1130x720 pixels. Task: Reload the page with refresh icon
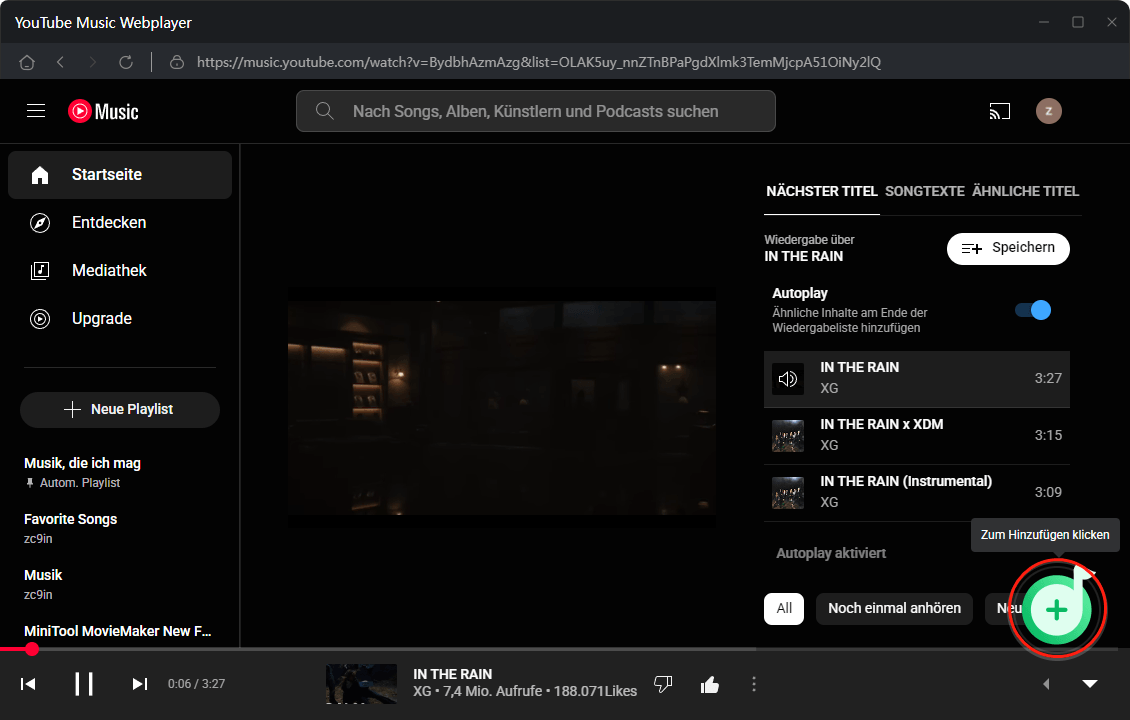click(x=126, y=63)
